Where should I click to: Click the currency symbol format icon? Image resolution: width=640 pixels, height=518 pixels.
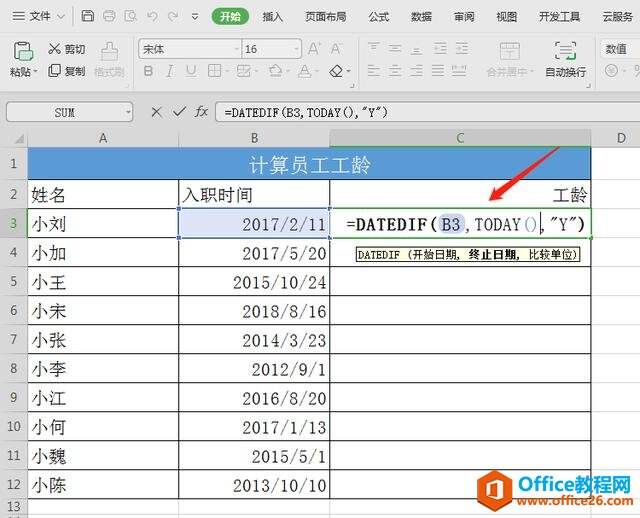coord(611,71)
